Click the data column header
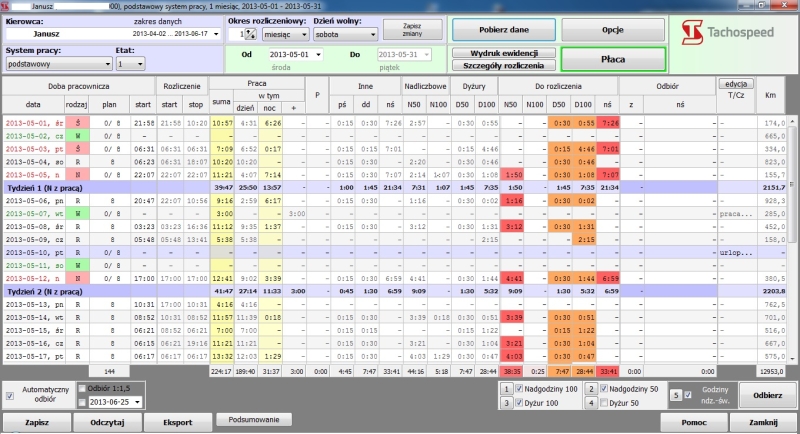This screenshot has width=800, height=434. [x=33, y=104]
